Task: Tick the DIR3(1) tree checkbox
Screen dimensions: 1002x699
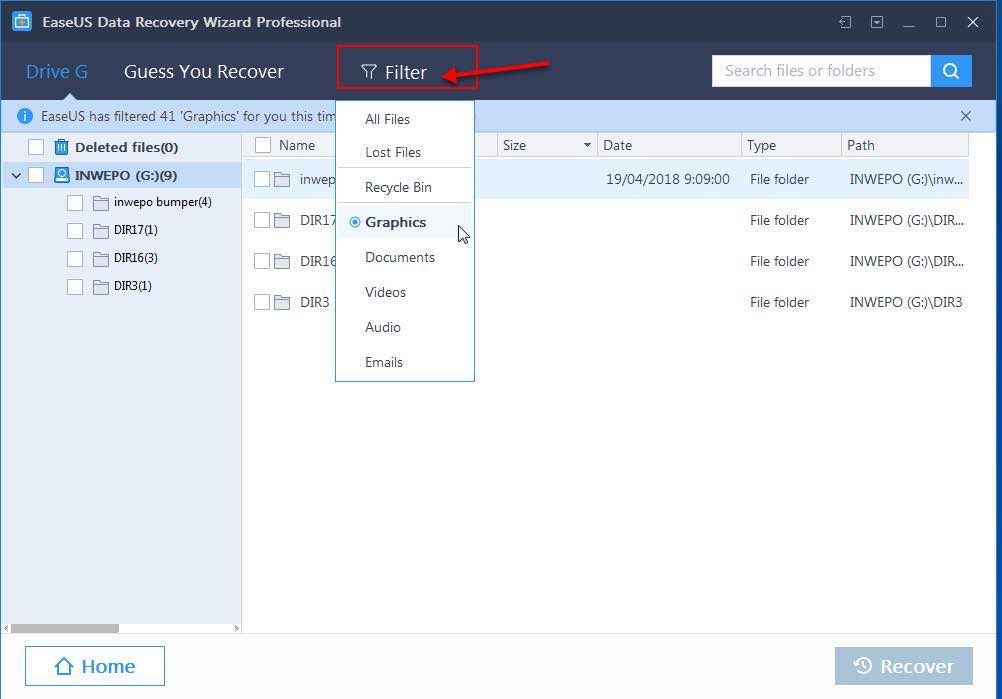Action: pos(75,287)
